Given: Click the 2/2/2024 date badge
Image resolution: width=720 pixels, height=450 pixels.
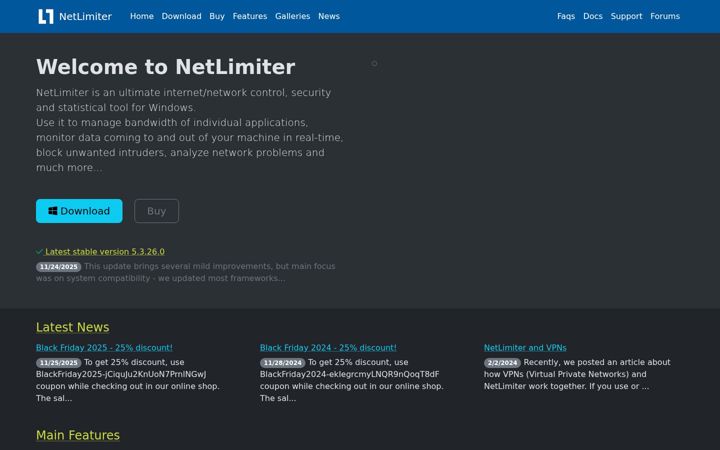Looking at the screenshot, I should pyautogui.click(x=502, y=363).
